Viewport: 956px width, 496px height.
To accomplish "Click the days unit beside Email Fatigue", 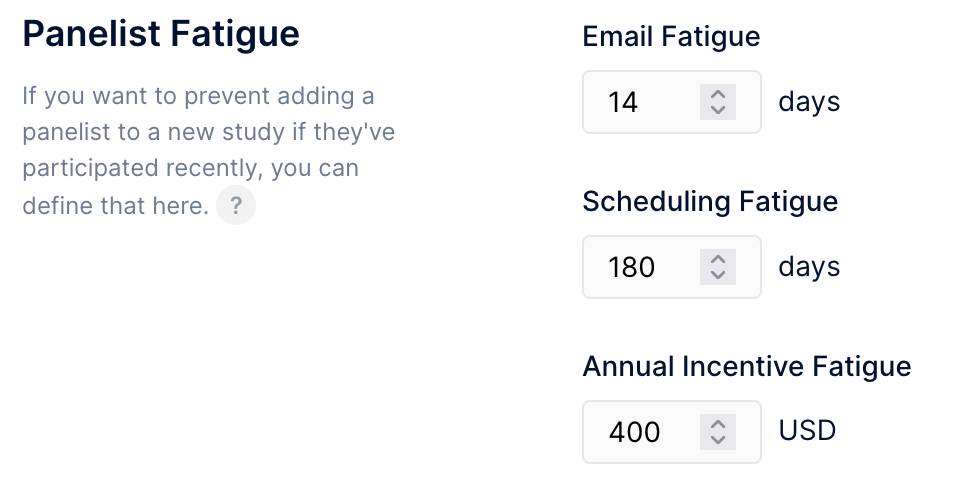I will pyautogui.click(x=809, y=101).
